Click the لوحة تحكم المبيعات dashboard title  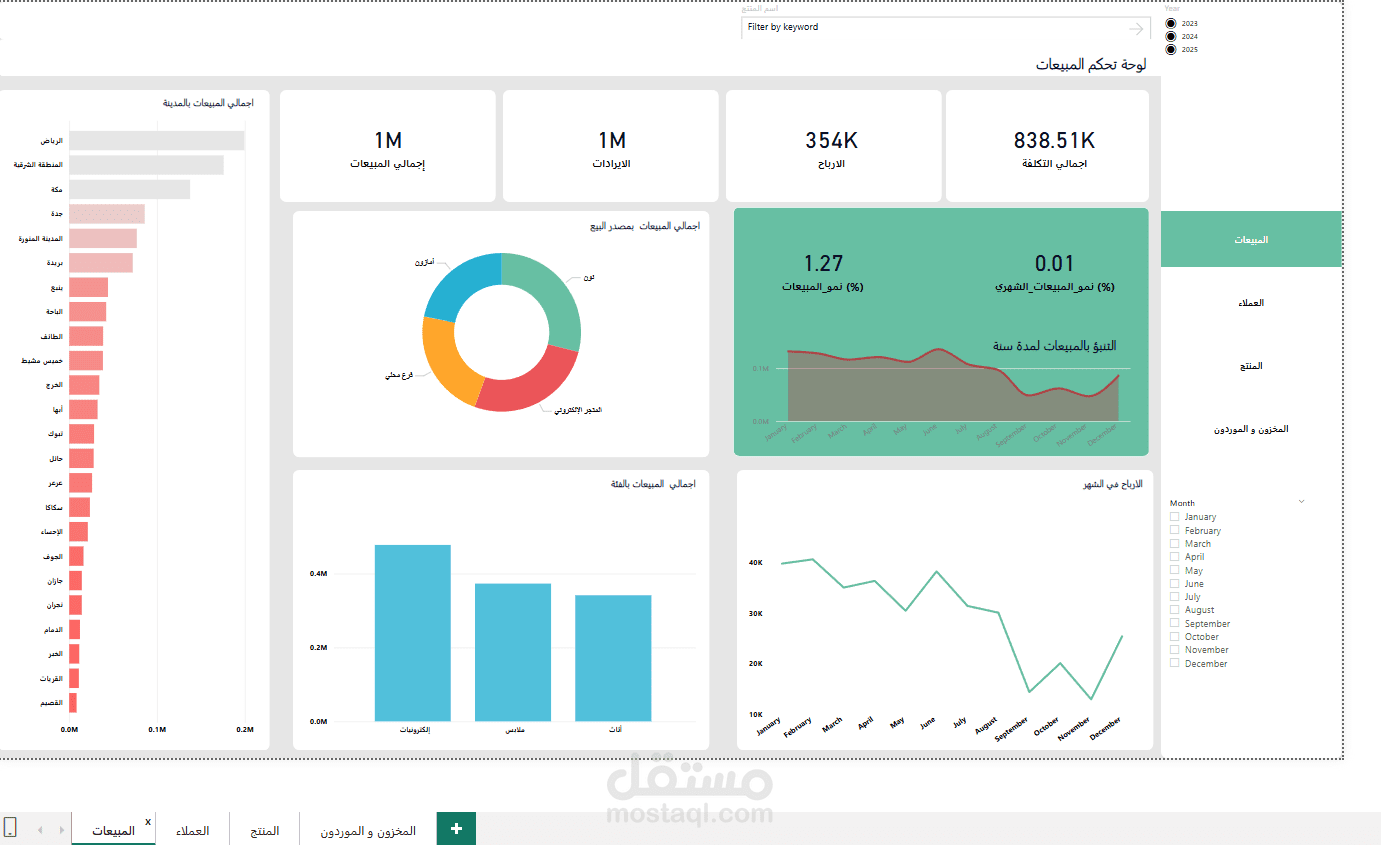coord(1091,64)
